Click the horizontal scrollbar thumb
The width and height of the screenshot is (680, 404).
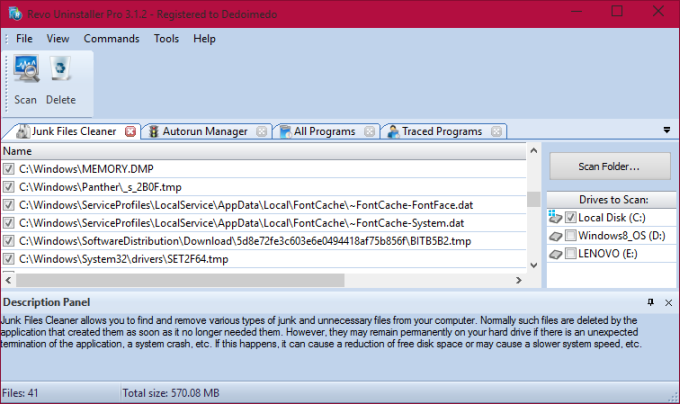(x=180, y=280)
